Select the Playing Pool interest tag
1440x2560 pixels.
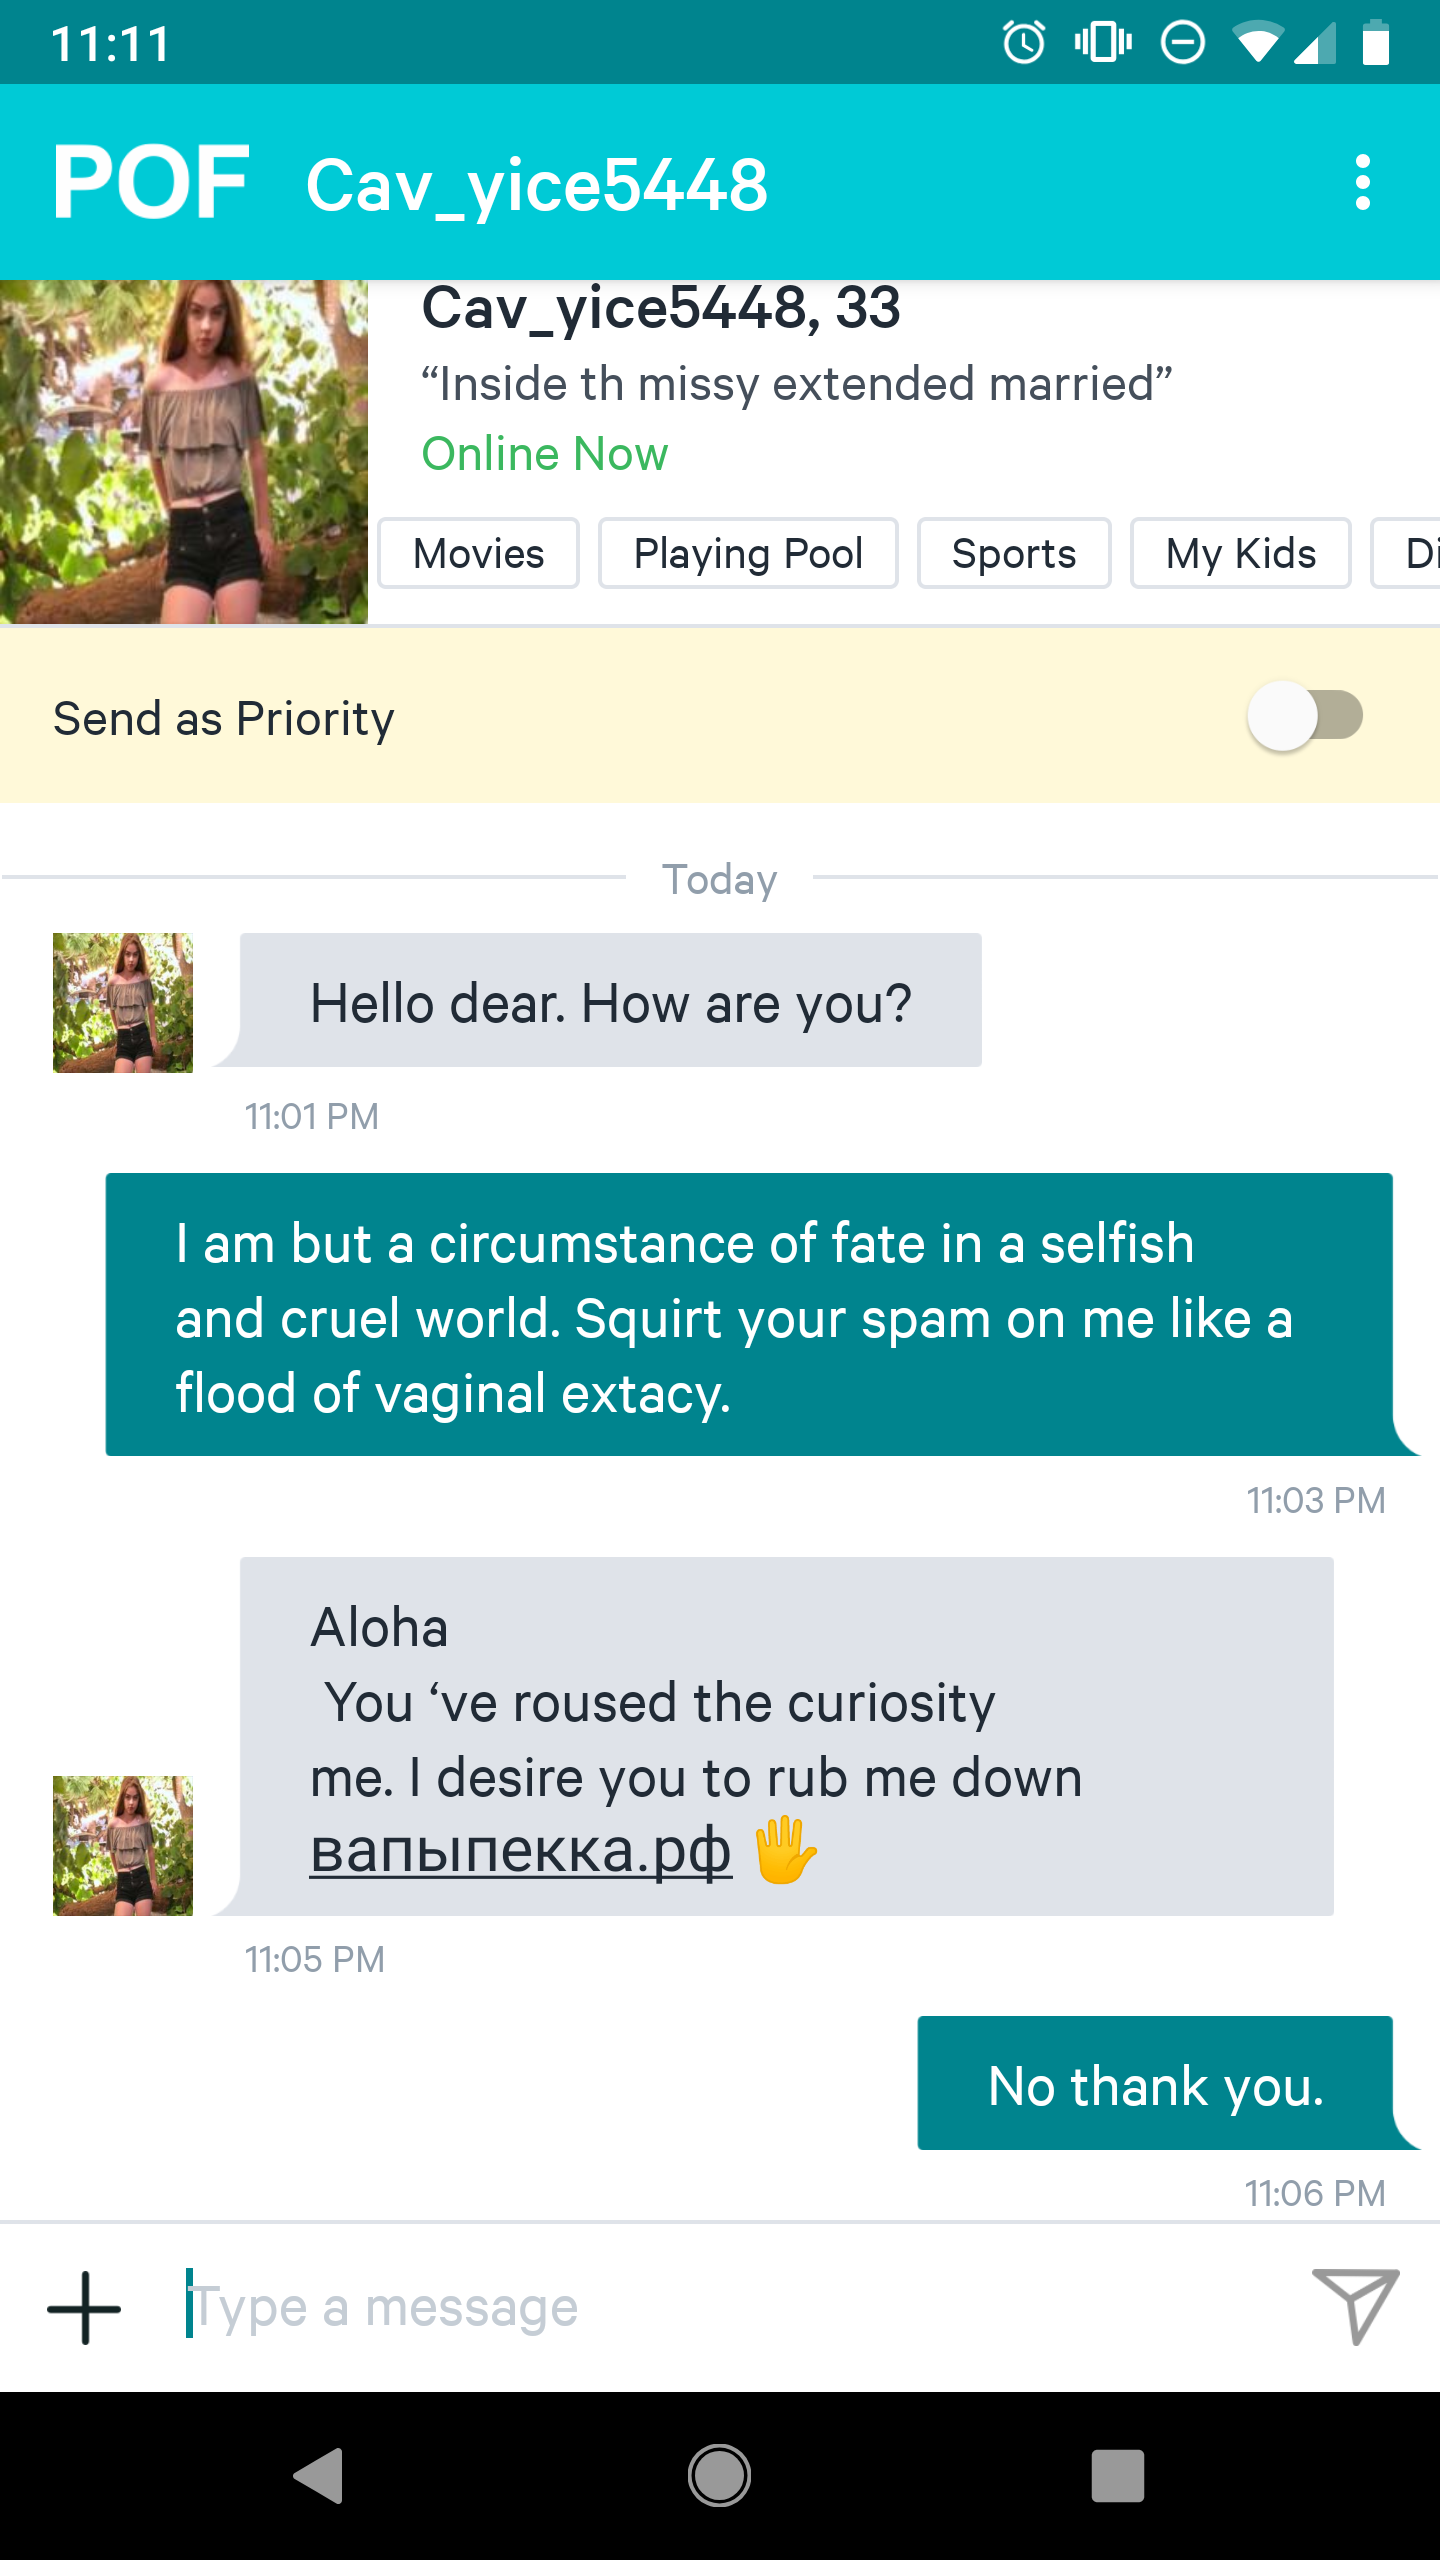click(748, 553)
